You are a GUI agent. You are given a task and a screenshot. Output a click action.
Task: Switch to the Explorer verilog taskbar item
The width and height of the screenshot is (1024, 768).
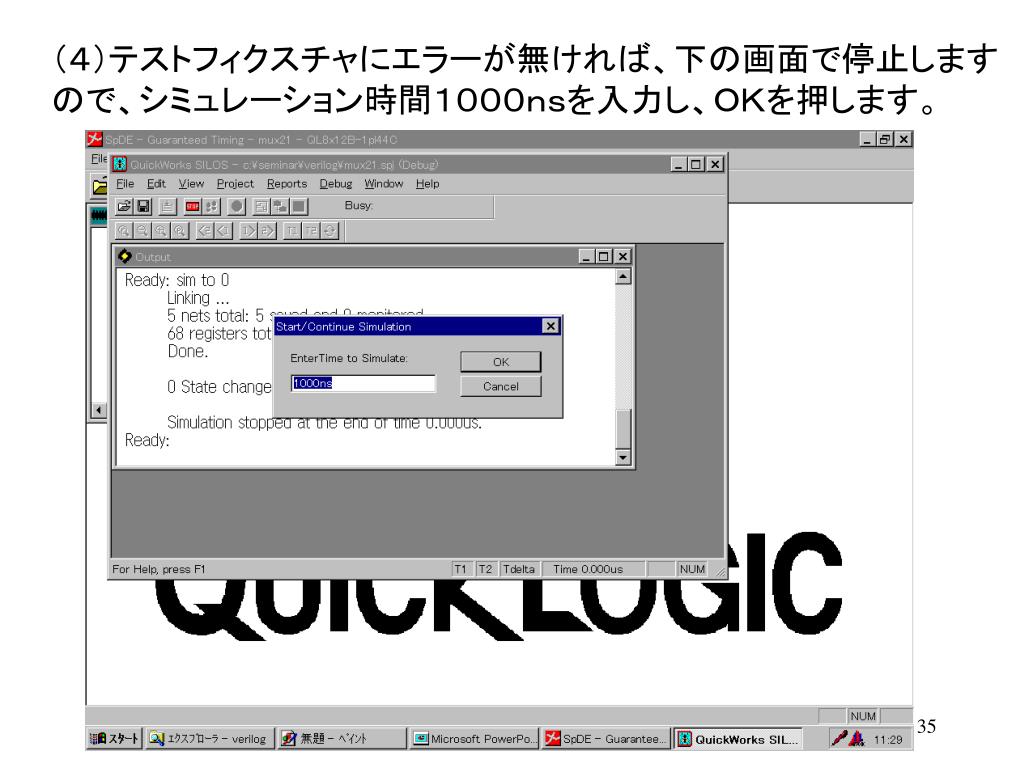[x=210, y=739]
